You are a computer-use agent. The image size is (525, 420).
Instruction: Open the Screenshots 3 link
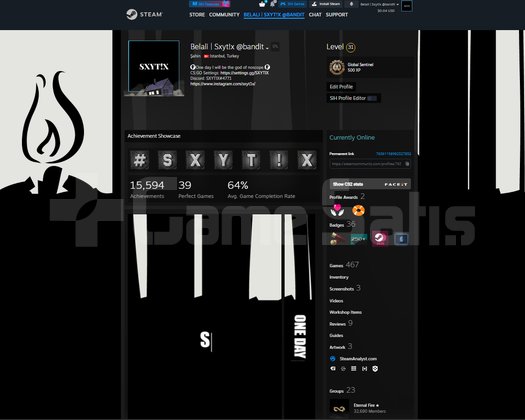(x=345, y=288)
